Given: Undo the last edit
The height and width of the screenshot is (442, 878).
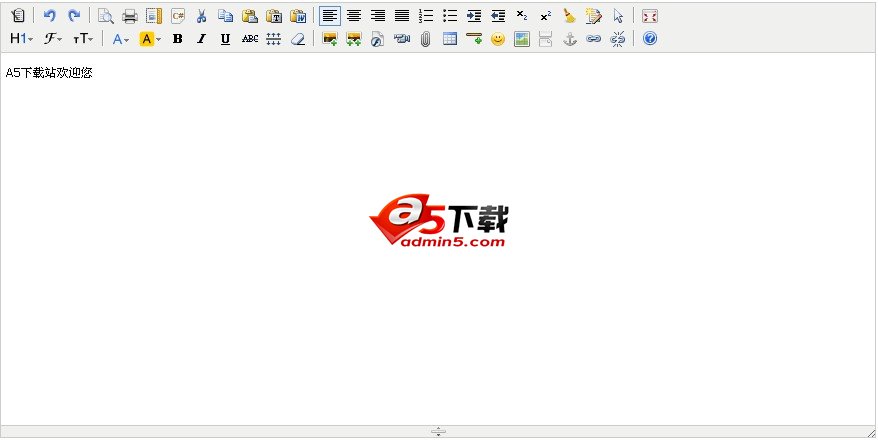Looking at the screenshot, I should click(49, 16).
